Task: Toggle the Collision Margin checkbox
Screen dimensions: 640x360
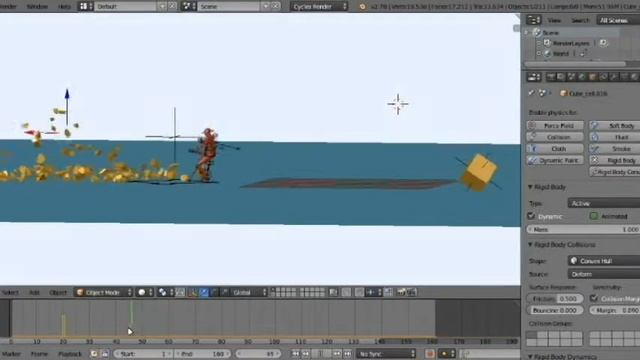Action: point(594,298)
